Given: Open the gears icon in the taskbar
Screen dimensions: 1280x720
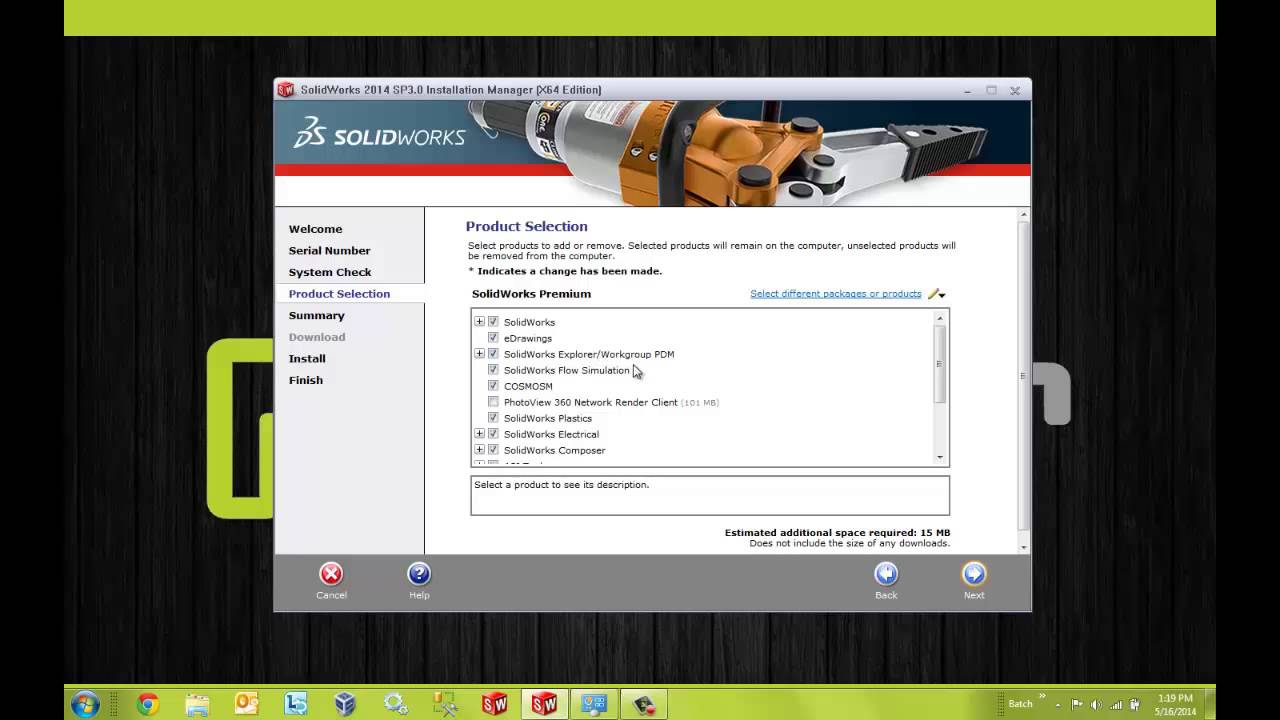Looking at the screenshot, I should pyautogui.click(x=395, y=704).
